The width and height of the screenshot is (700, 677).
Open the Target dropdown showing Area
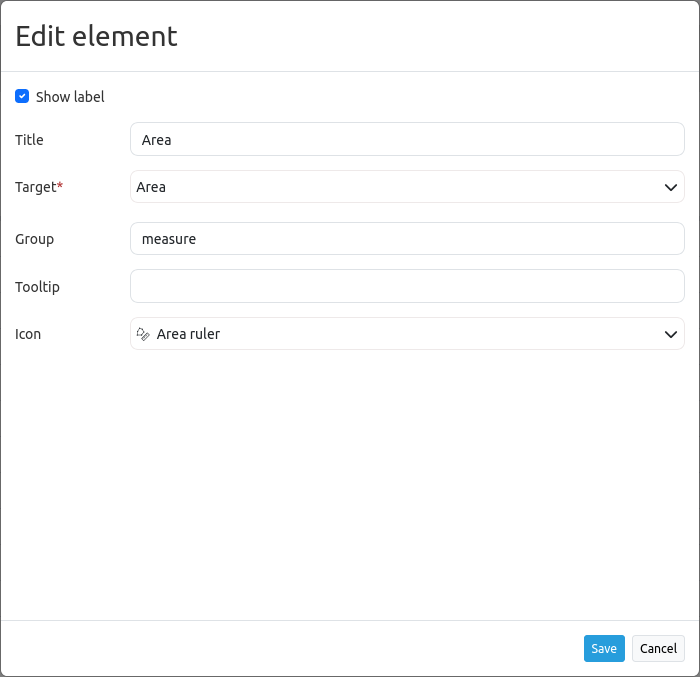point(400,187)
